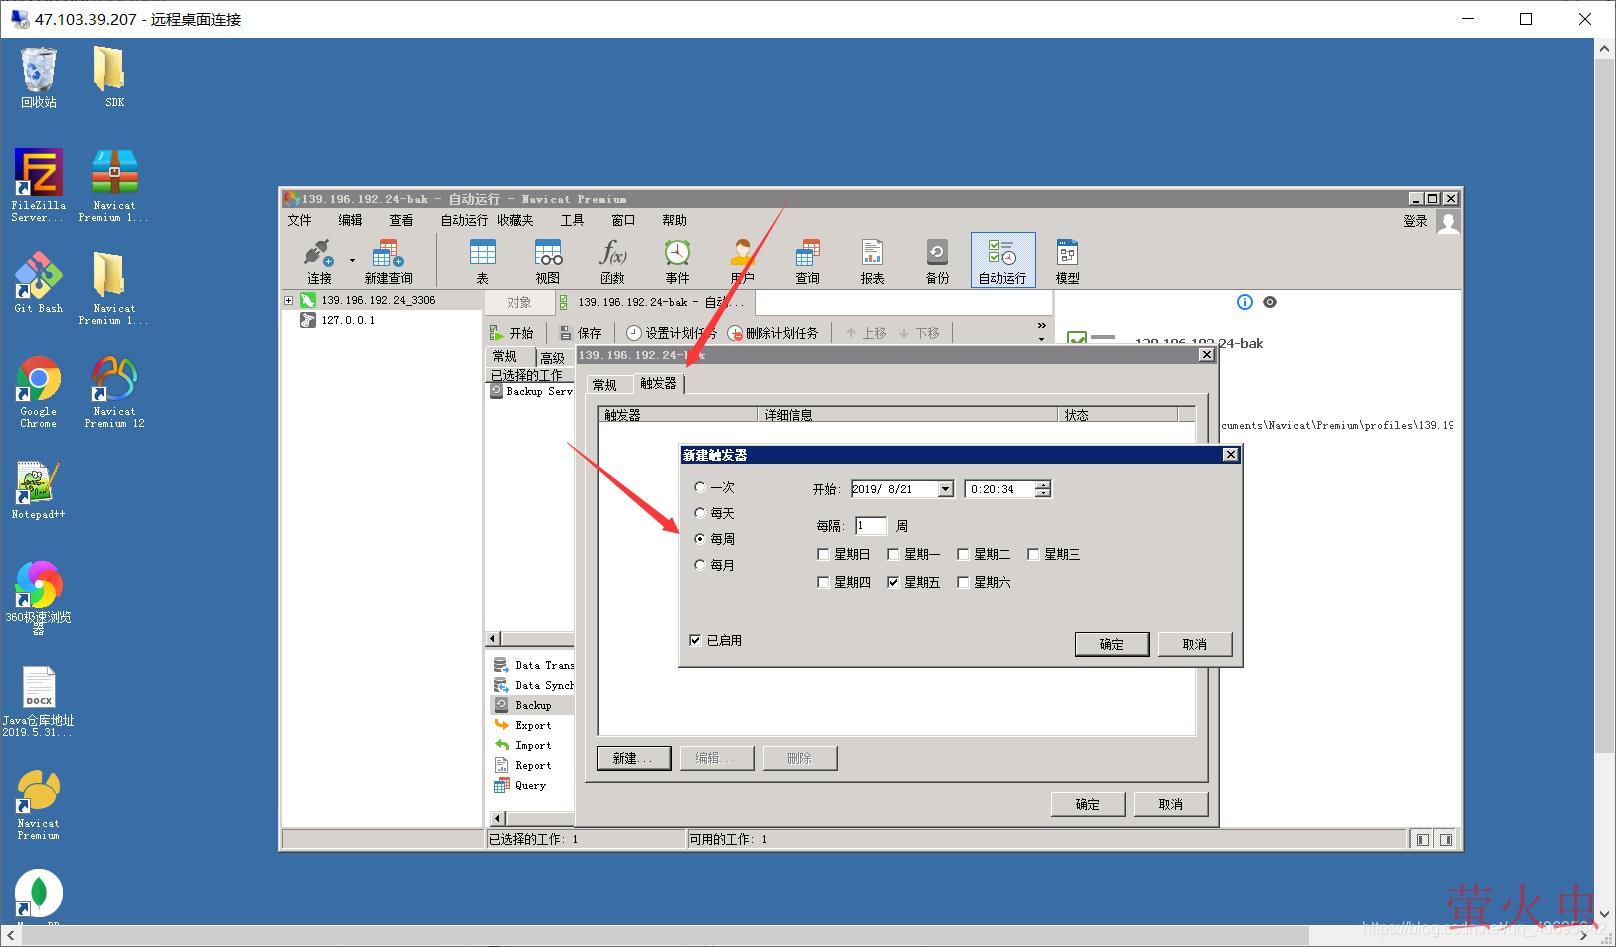
Task: Expand the 139.196.192.24_3306 connection tree node
Action: [288, 300]
